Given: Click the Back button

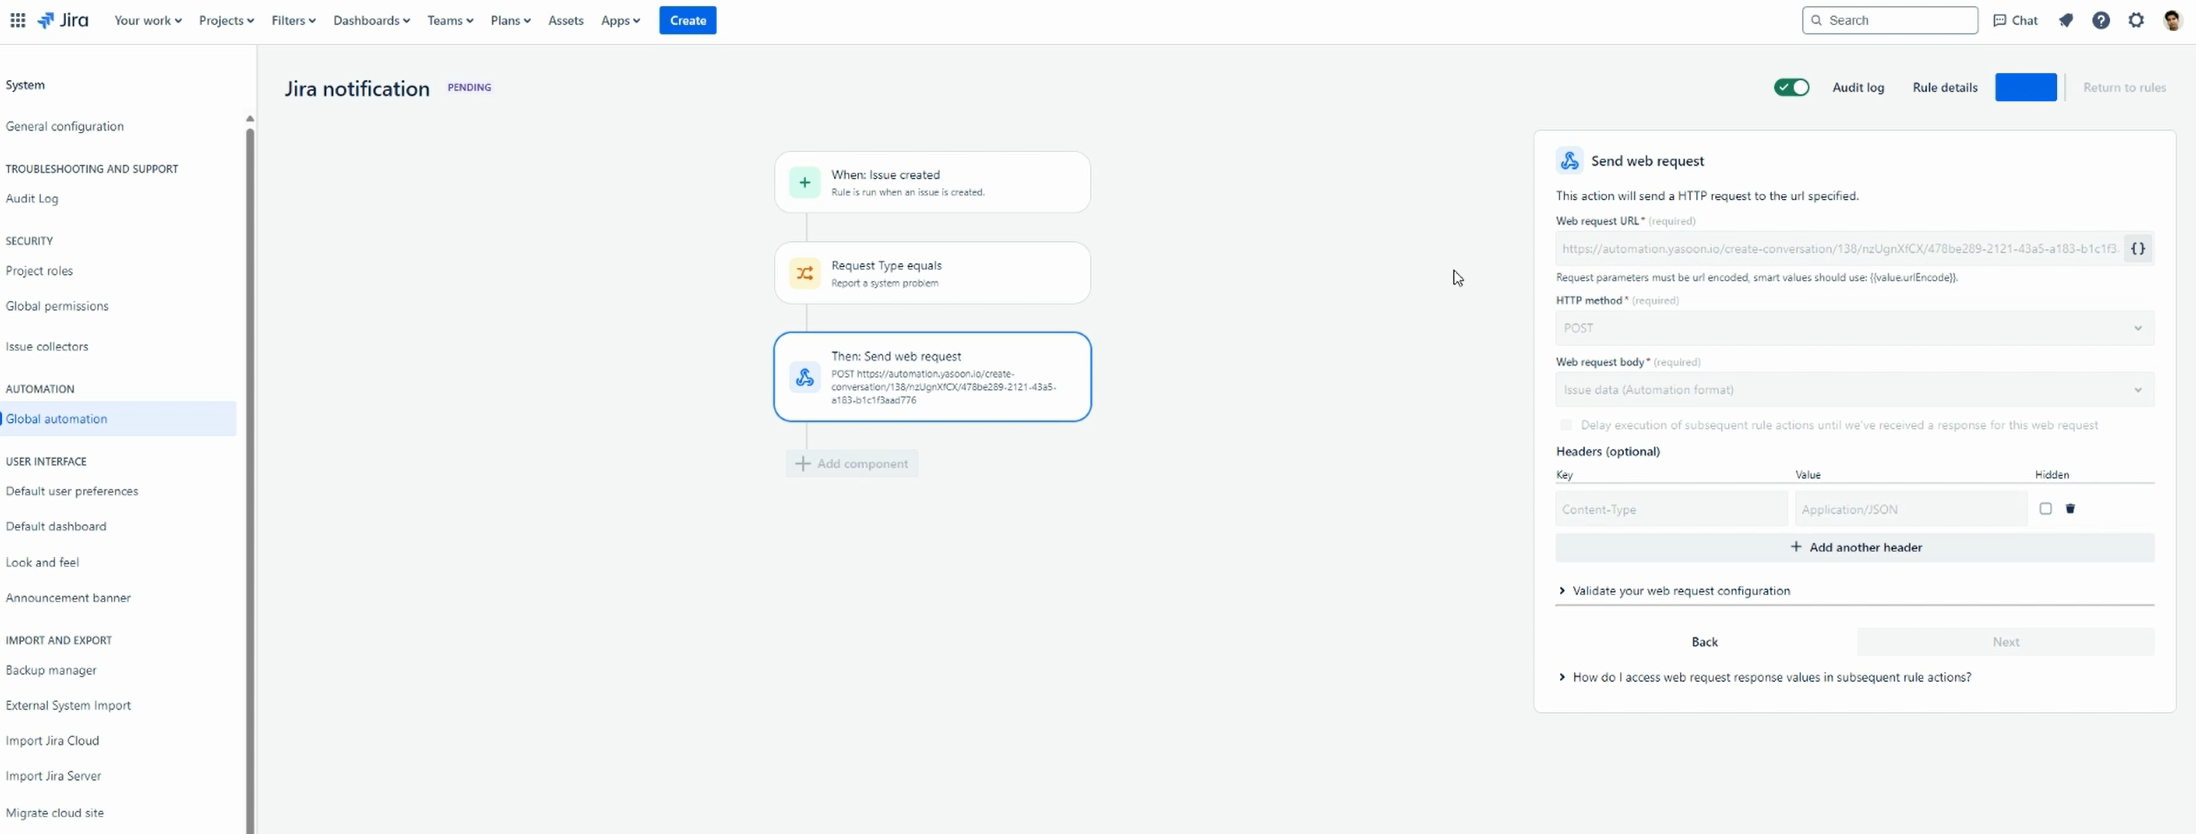Looking at the screenshot, I should point(1705,642).
